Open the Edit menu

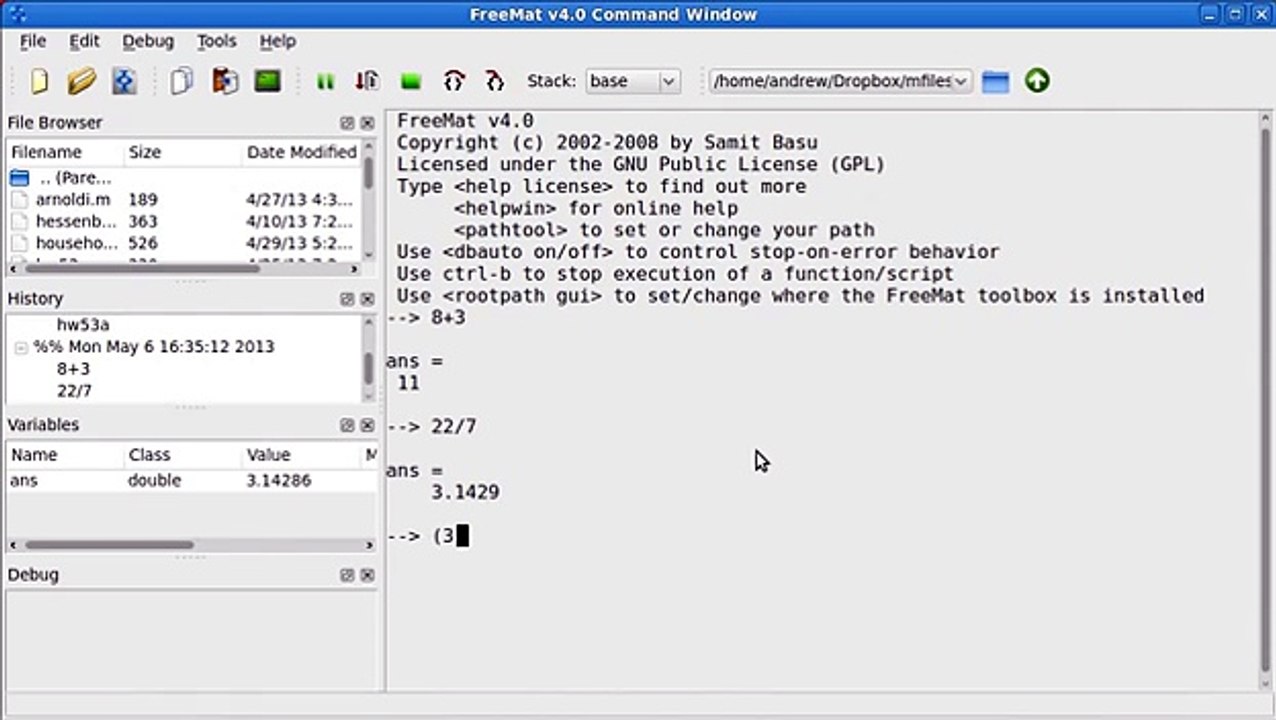pyautogui.click(x=84, y=41)
